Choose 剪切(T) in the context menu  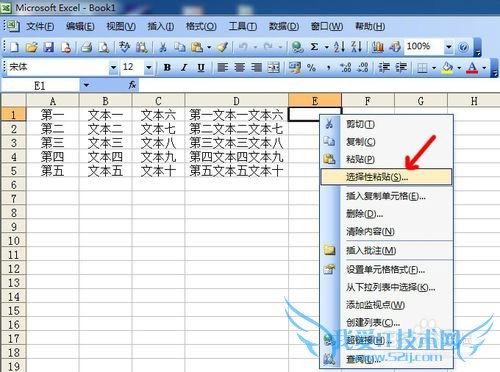tap(386, 124)
